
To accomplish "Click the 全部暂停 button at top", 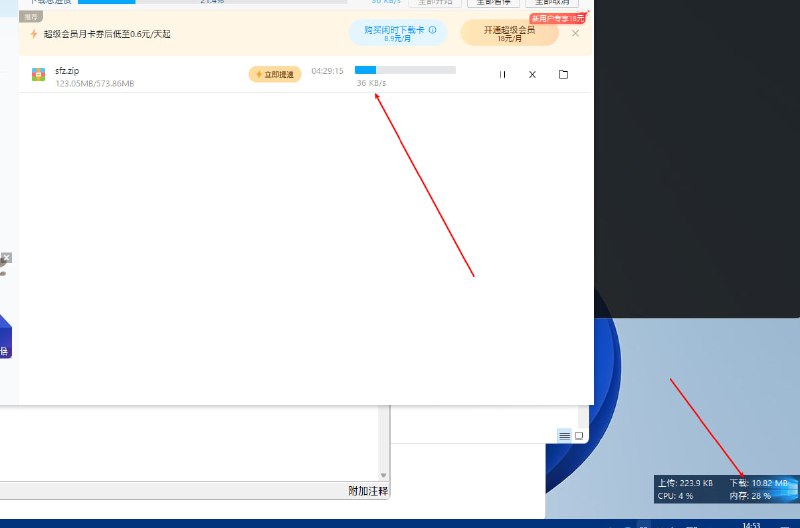I will [x=493, y=3].
